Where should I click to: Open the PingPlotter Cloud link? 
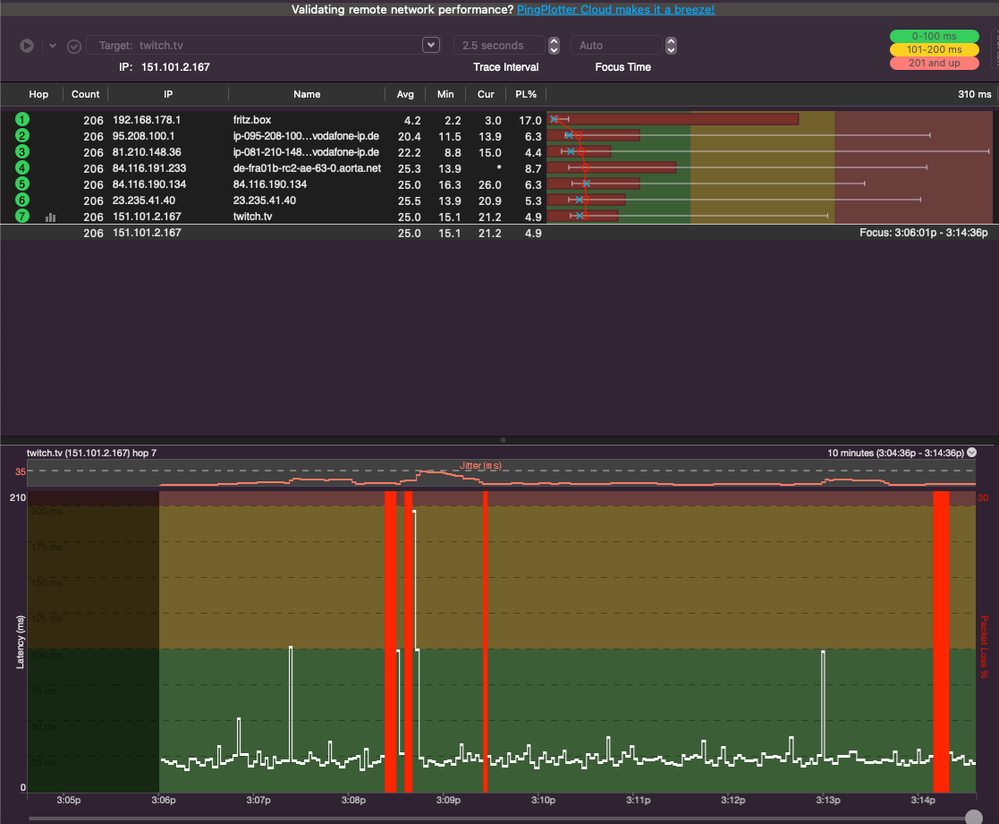[615, 9]
